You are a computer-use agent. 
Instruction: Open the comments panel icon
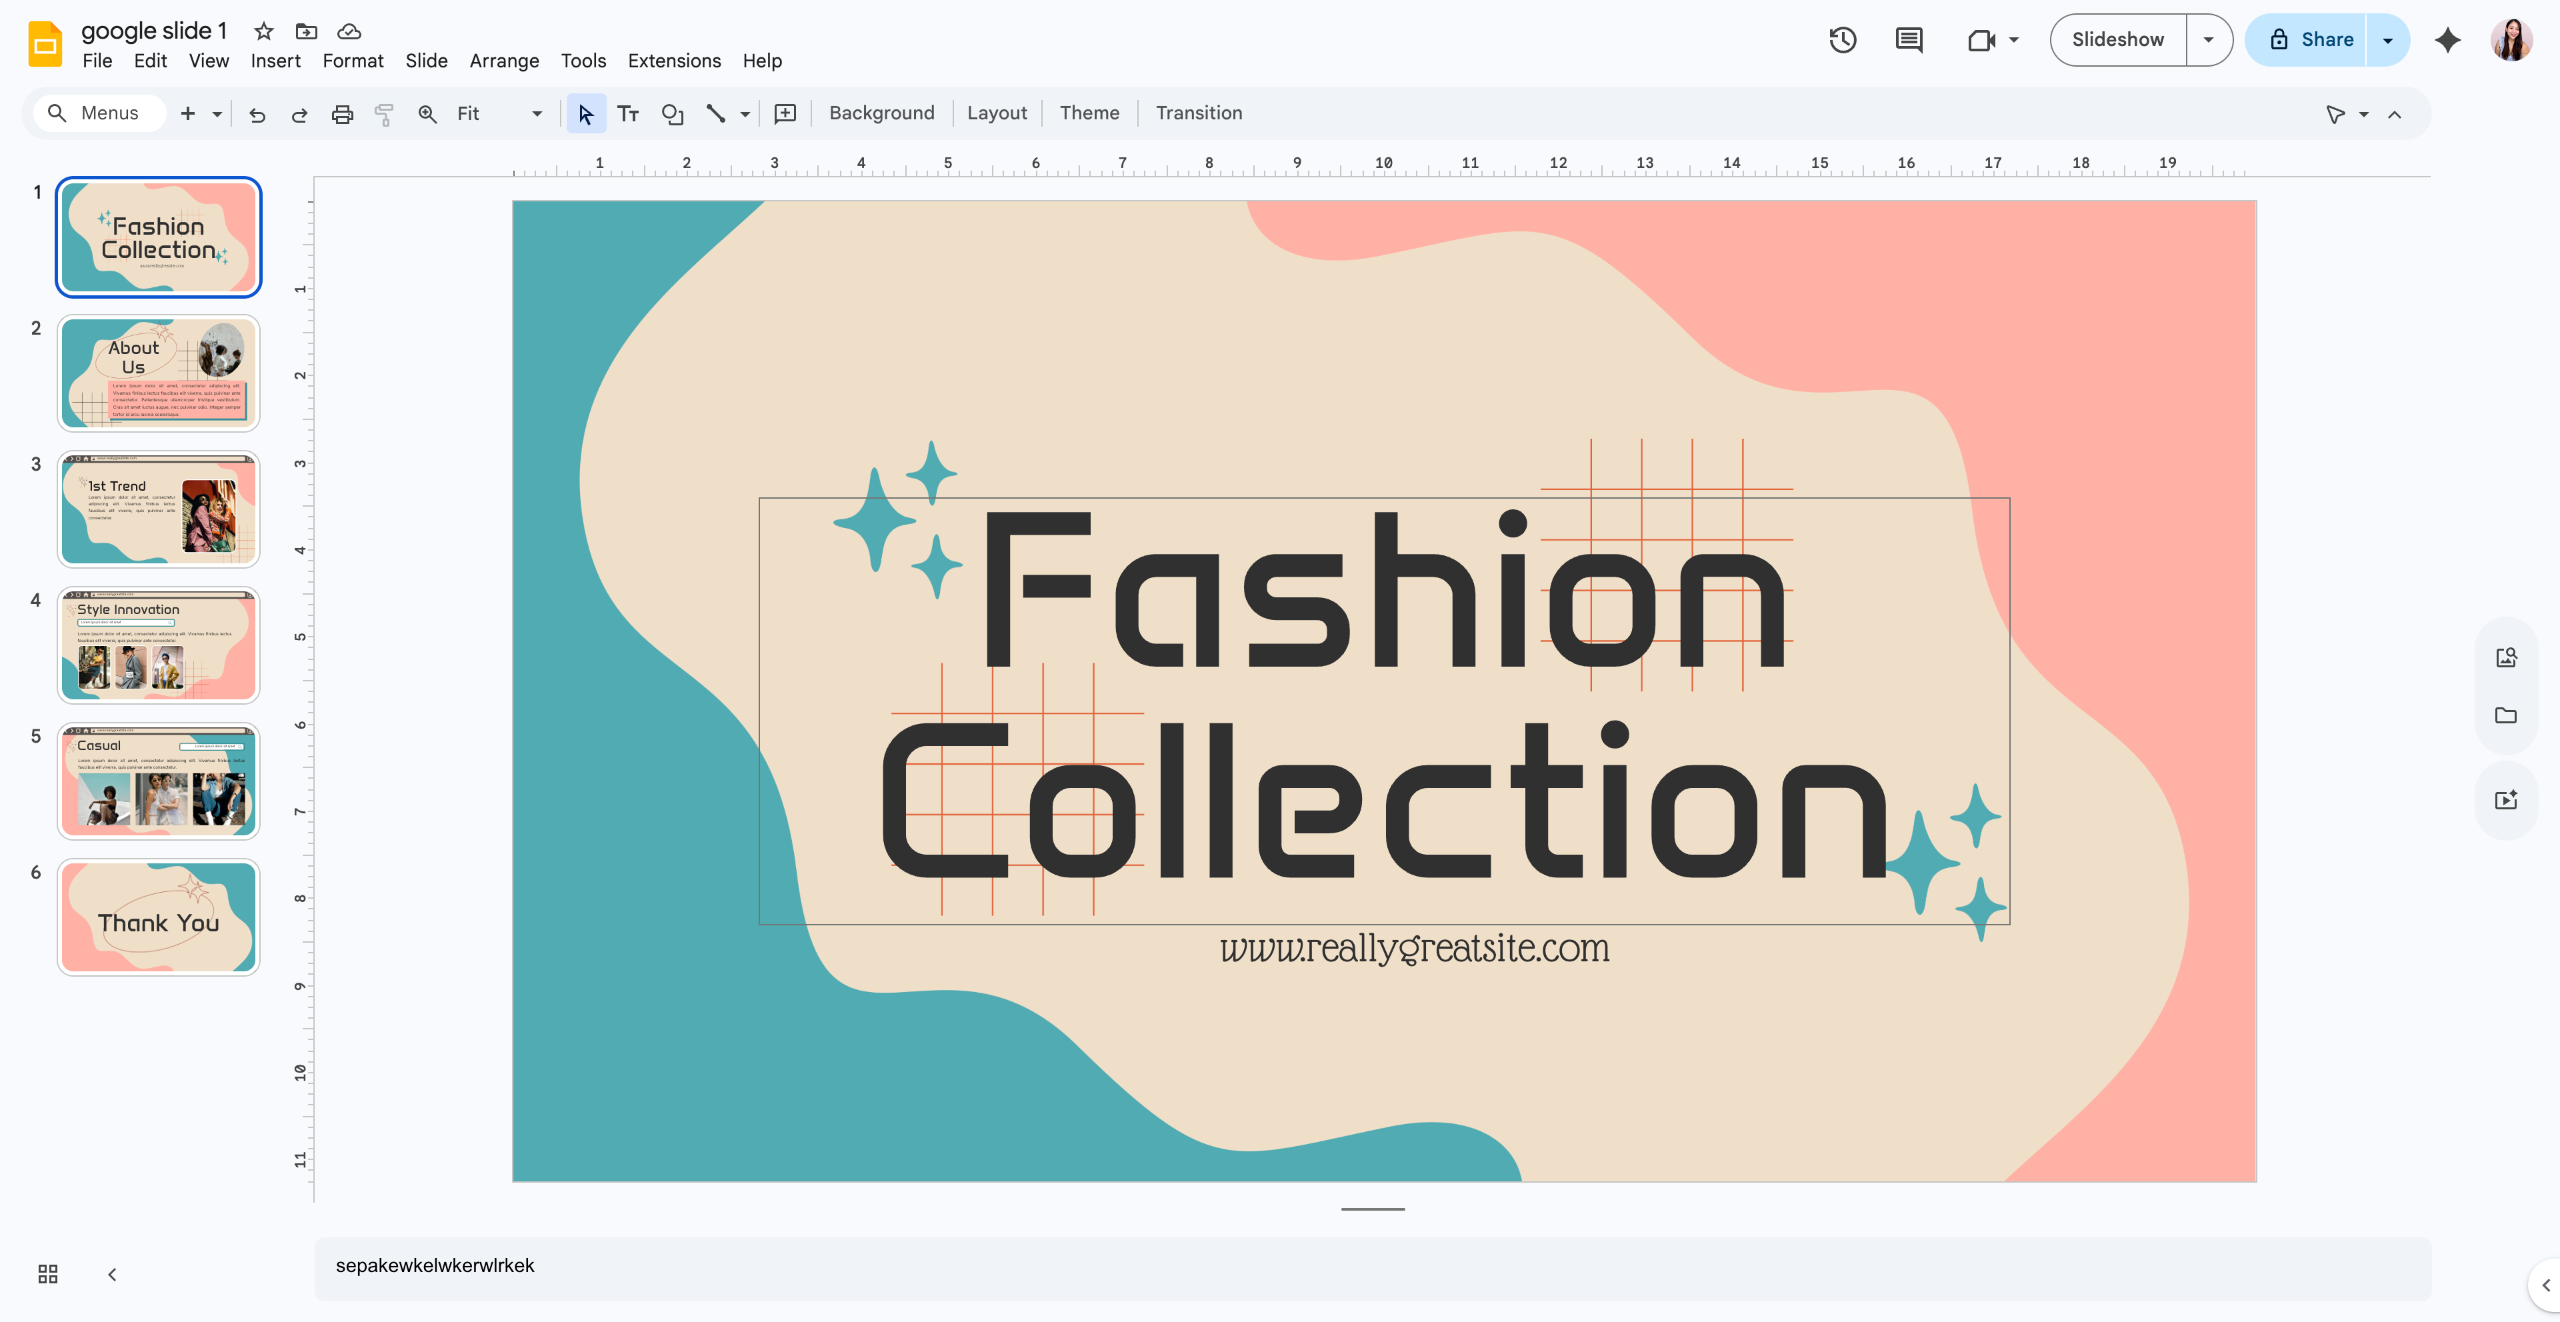(1909, 40)
